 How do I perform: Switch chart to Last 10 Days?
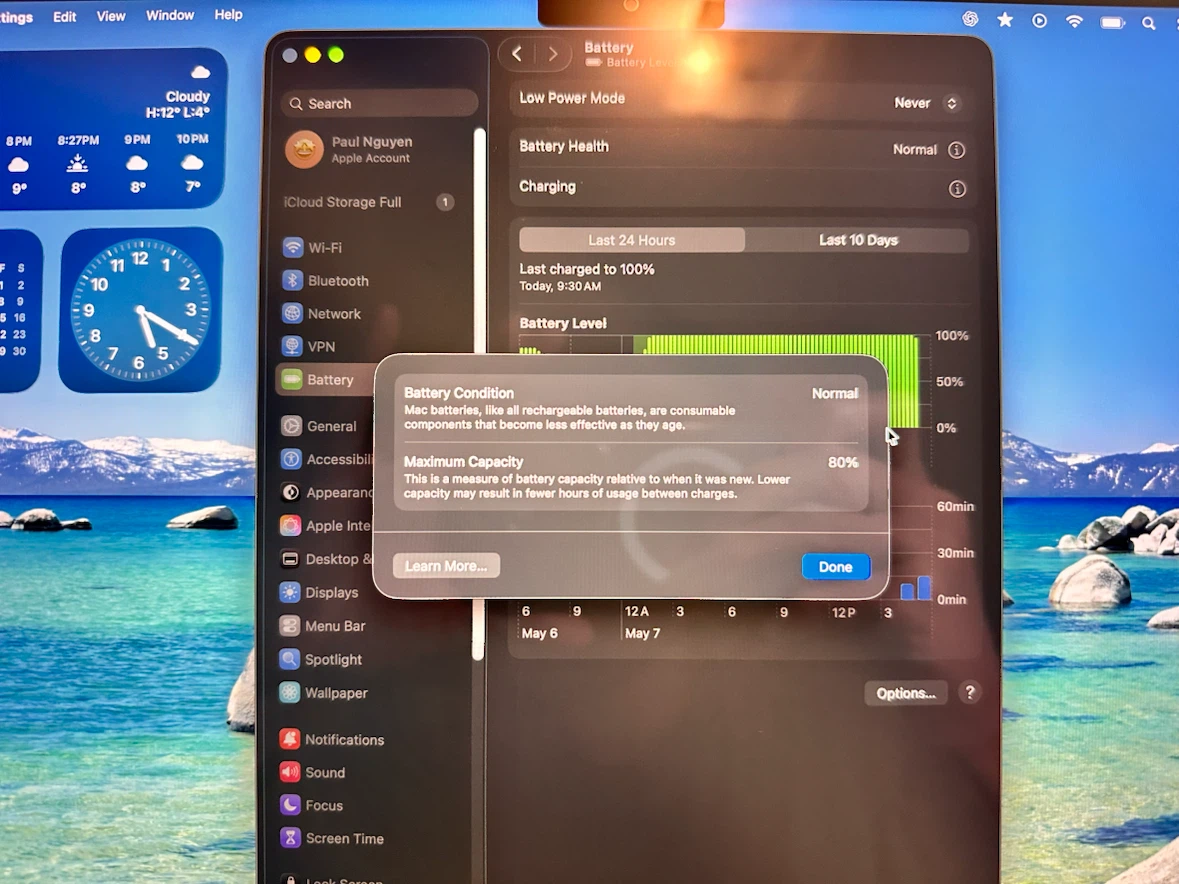coord(858,240)
